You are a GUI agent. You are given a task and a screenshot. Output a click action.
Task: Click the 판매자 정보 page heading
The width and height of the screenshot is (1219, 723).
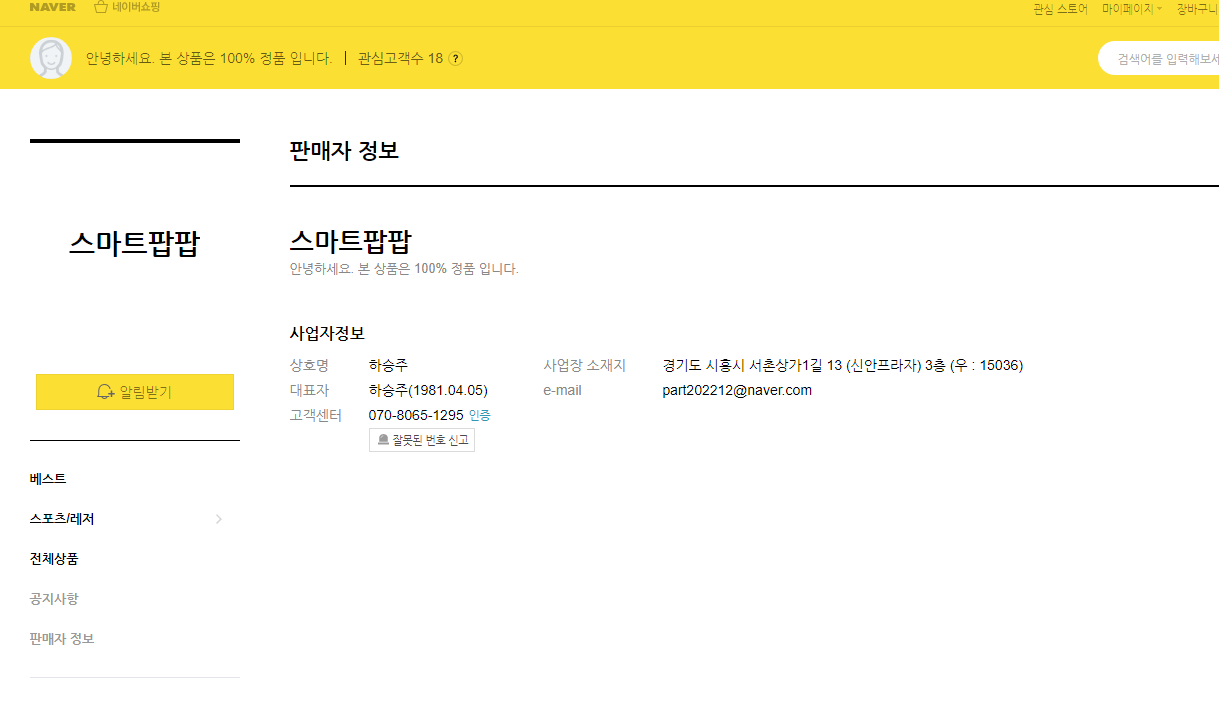[x=344, y=151]
